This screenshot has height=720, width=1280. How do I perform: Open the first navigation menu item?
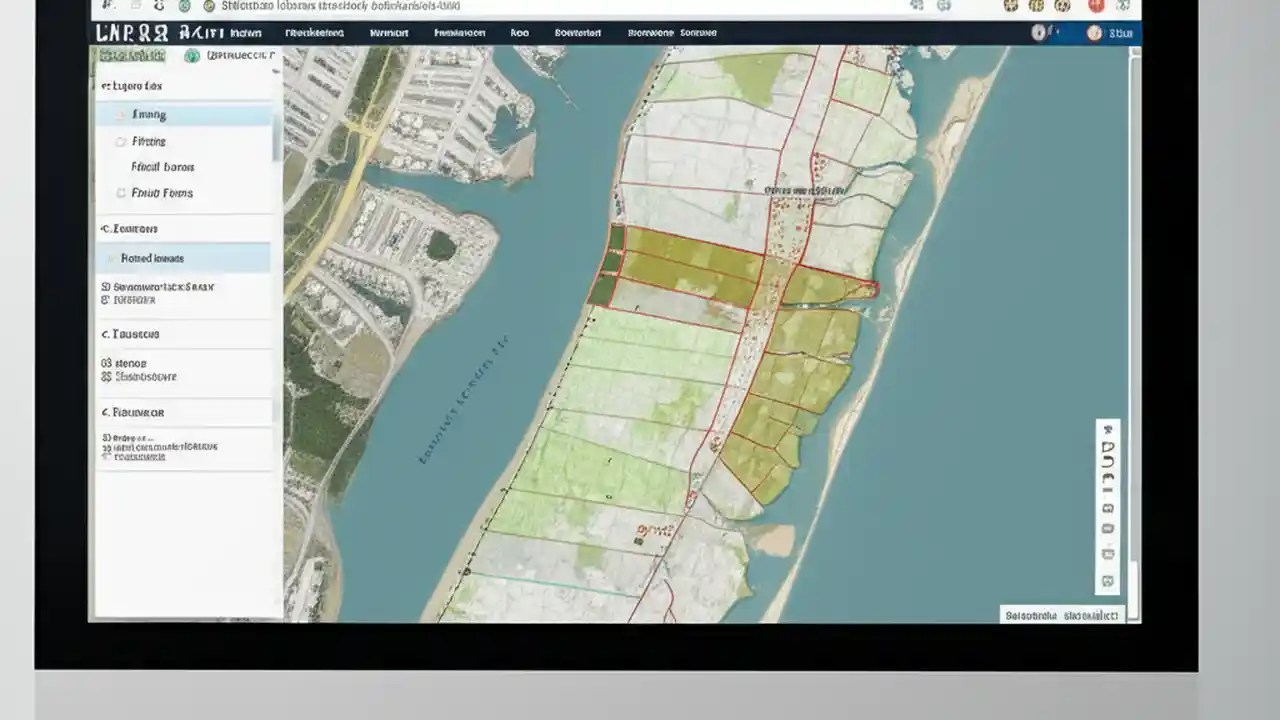click(x=246, y=32)
